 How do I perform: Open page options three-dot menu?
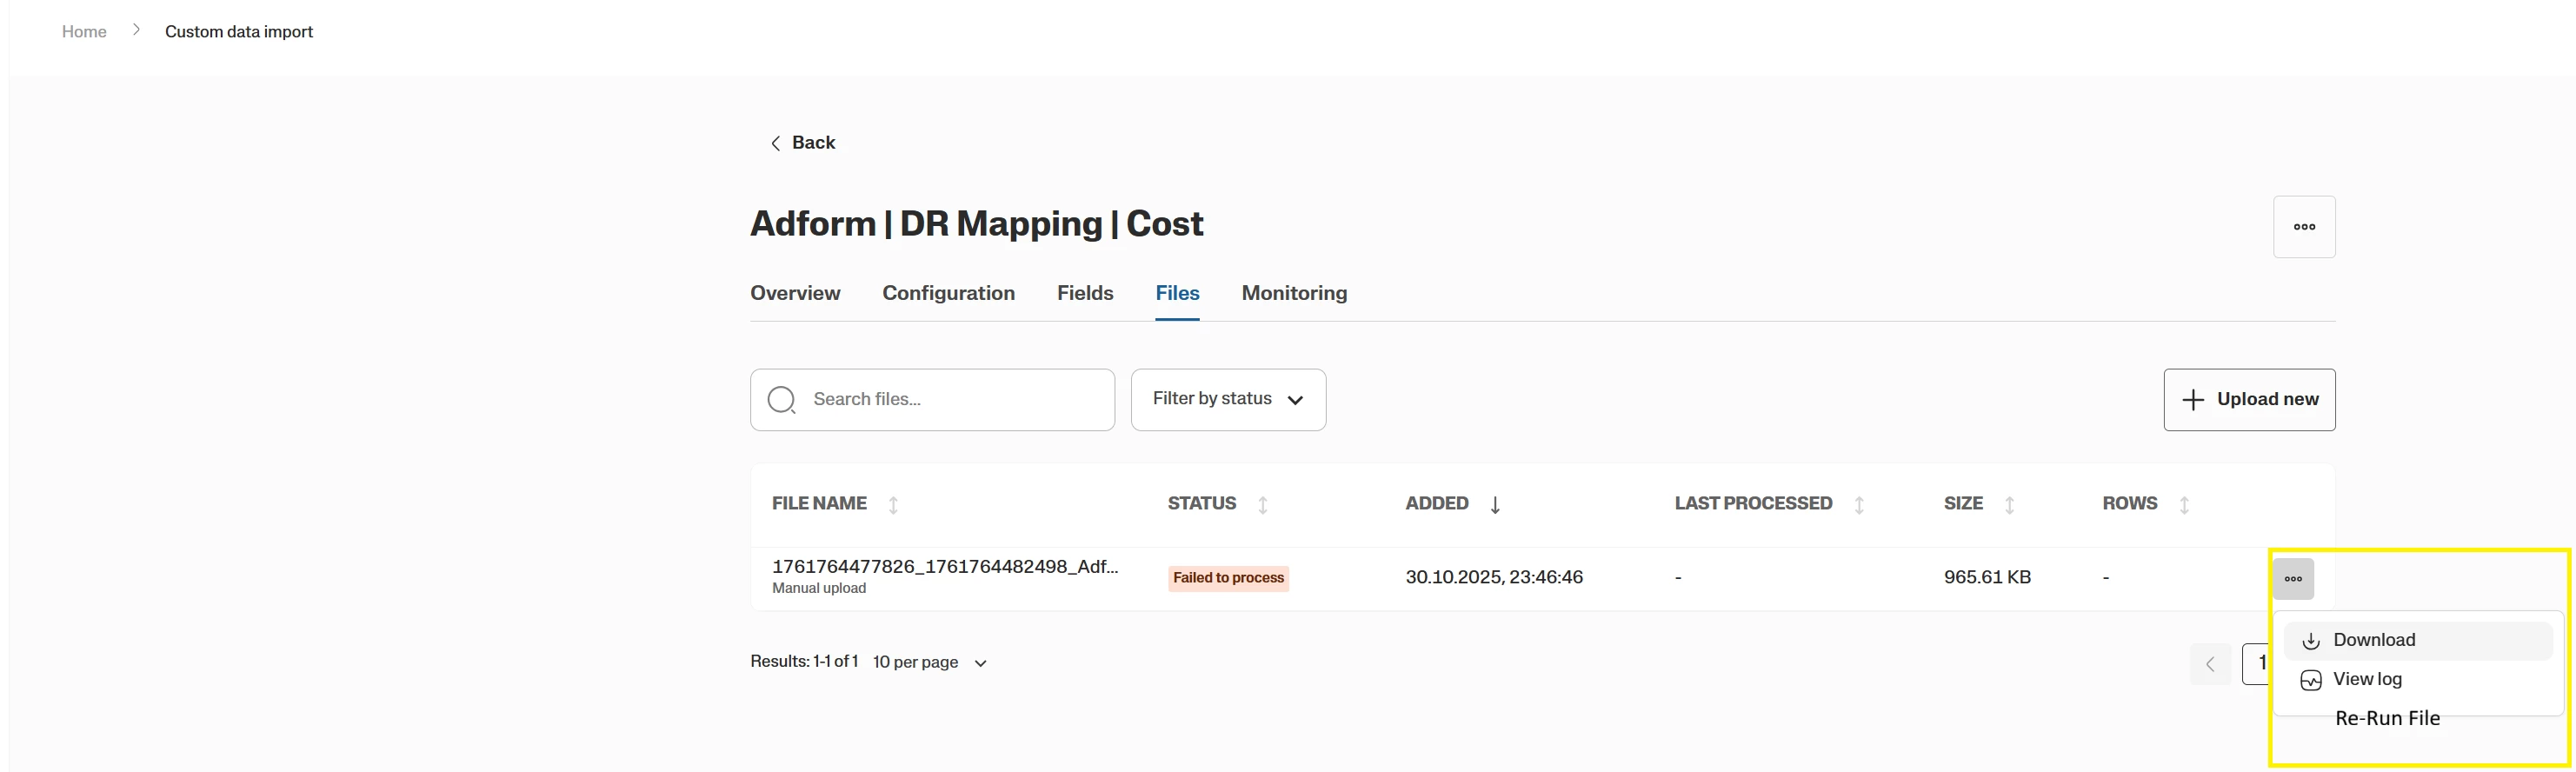(x=2304, y=227)
